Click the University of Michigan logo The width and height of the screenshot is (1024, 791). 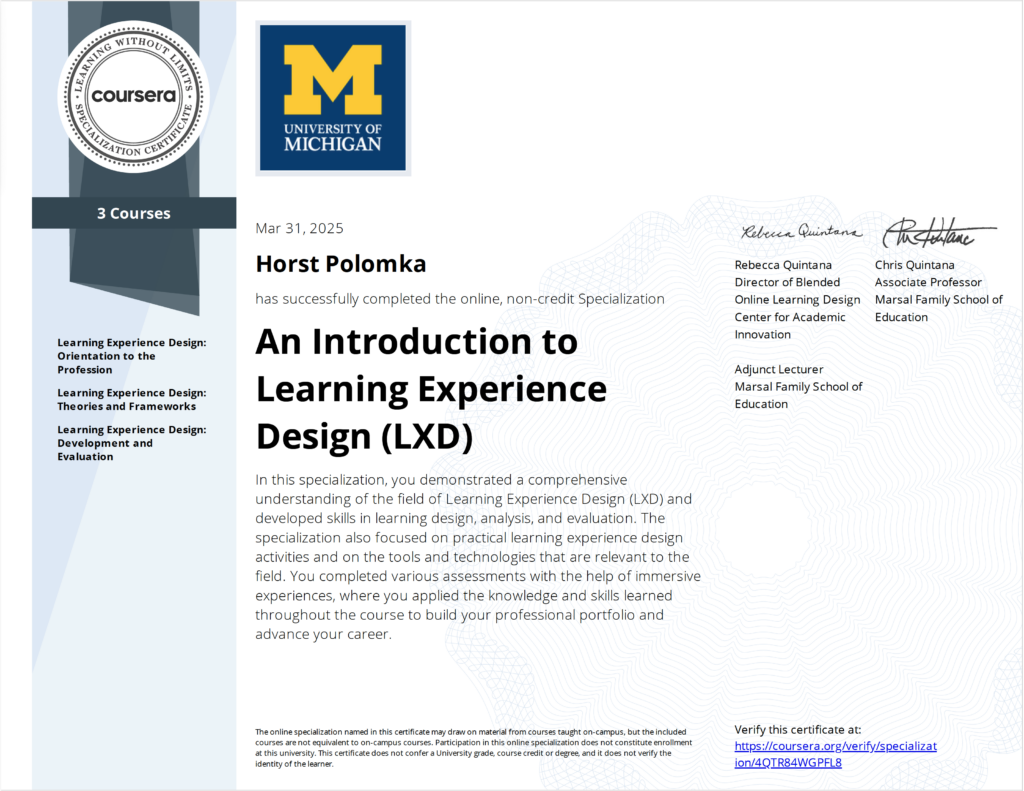333,98
